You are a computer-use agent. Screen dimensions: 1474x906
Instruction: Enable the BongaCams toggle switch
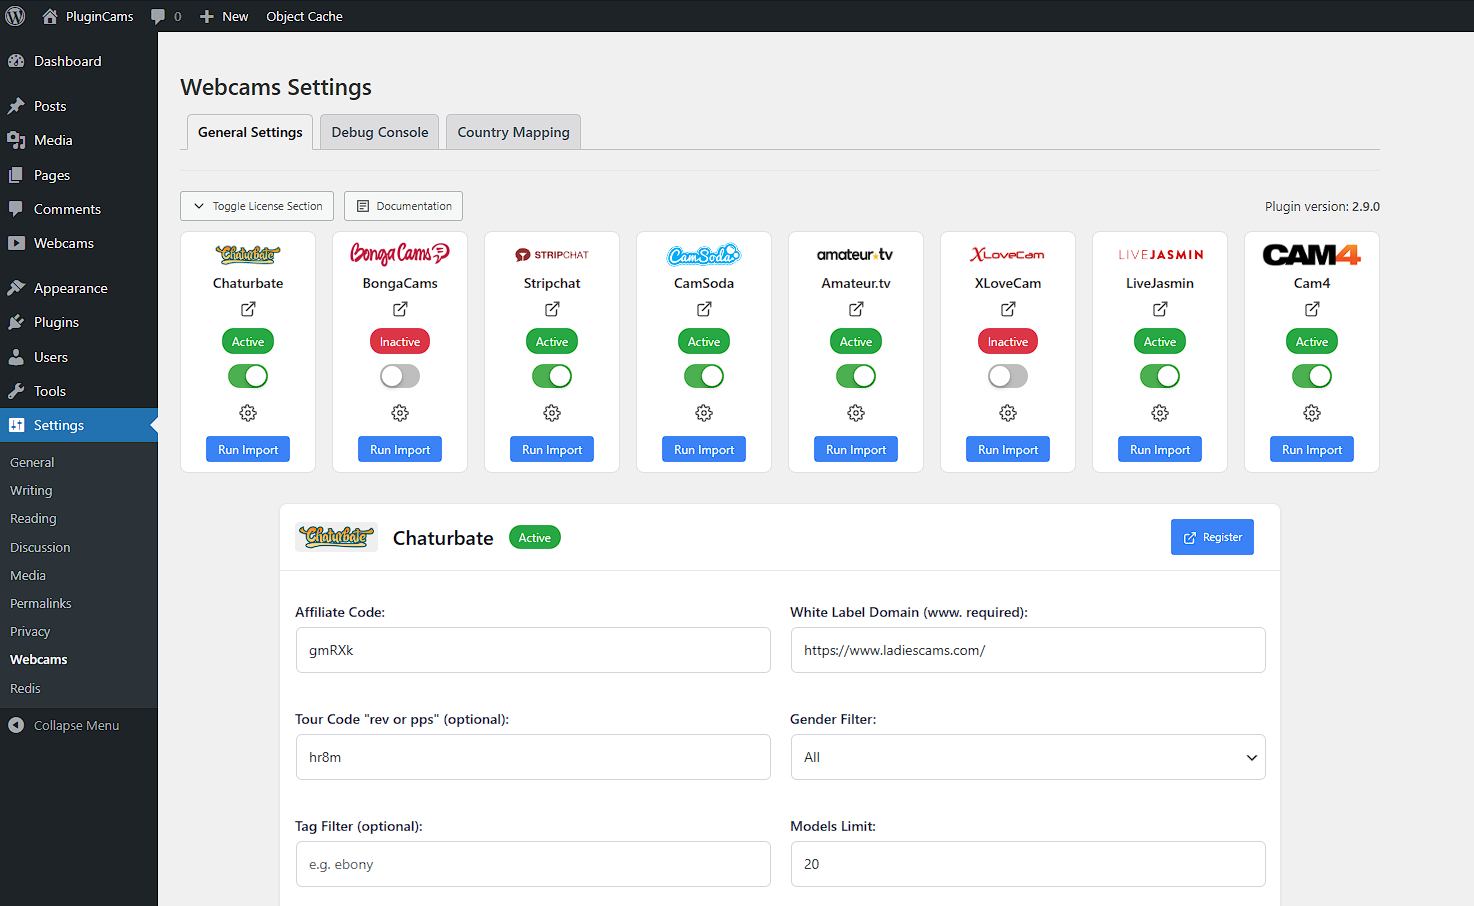pos(400,376)
